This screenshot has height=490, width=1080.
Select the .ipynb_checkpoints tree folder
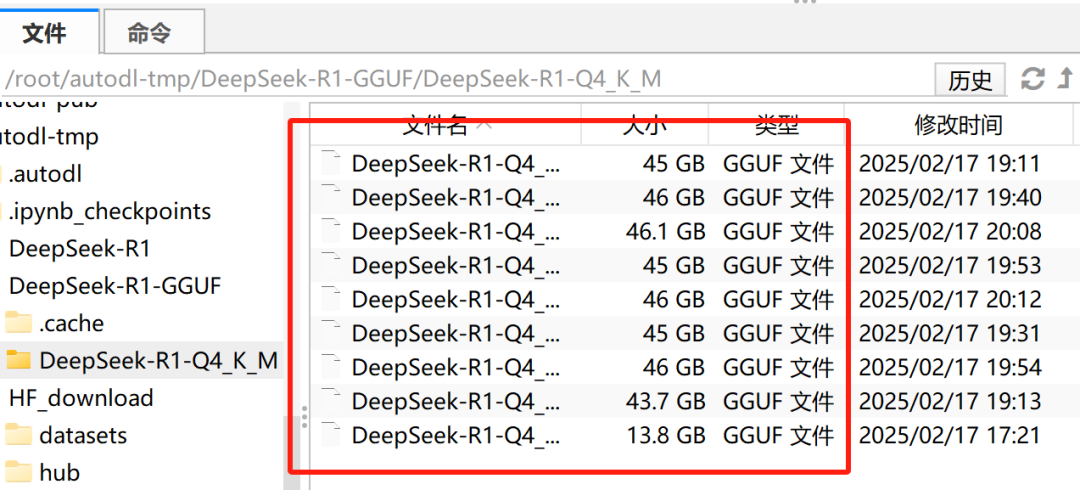(x=110, y=211)
